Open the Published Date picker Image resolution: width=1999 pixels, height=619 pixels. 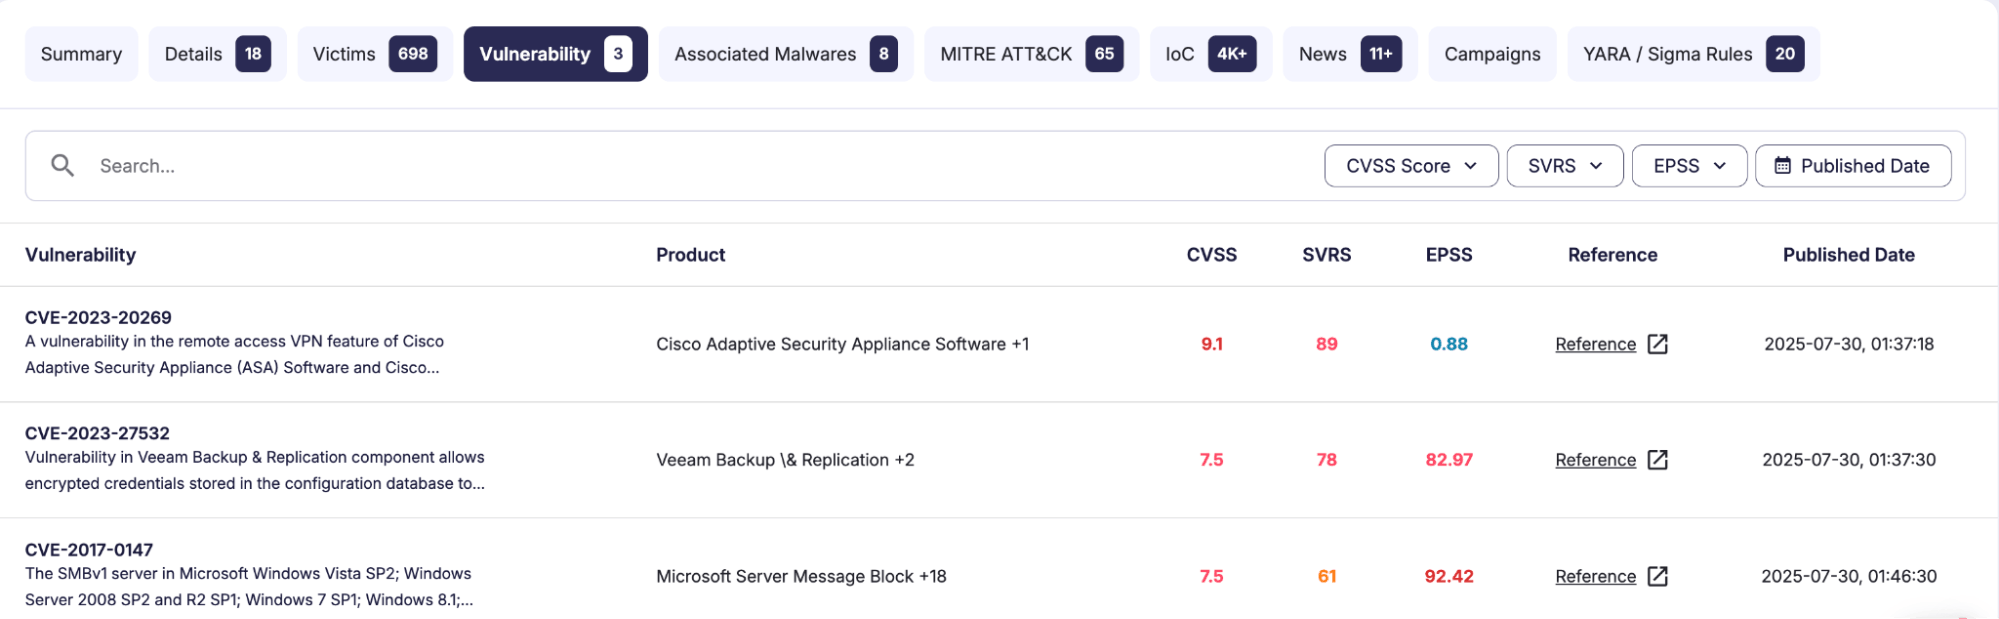[x=1853, y=166]
